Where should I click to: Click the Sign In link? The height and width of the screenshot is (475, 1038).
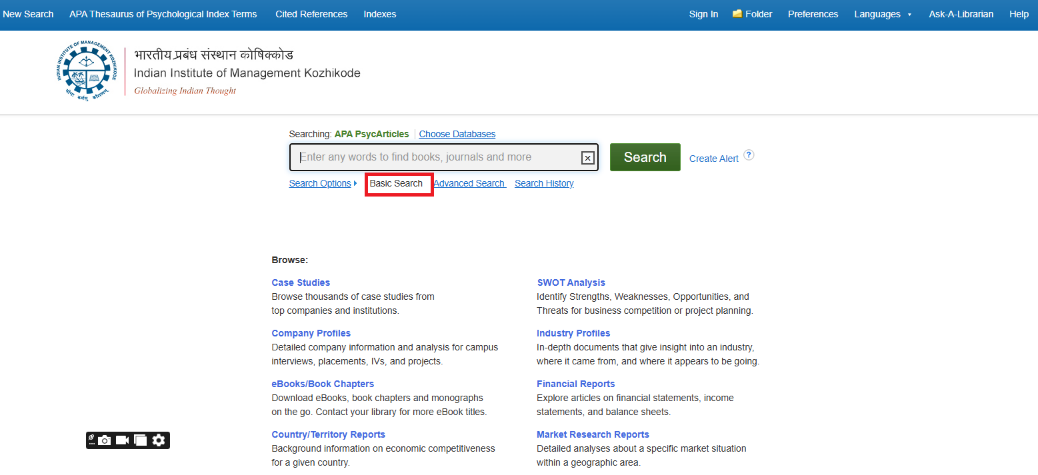pyautogui.click(x=703, y=14)
